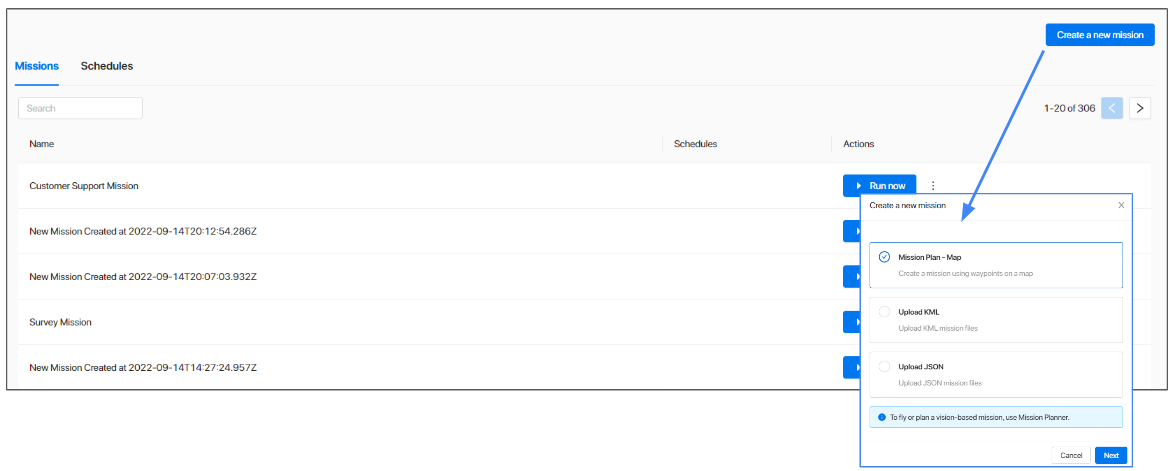Click the Schedules column header
The width and height of the screenshot is (1172, 471).
click(x=696, y=144)
